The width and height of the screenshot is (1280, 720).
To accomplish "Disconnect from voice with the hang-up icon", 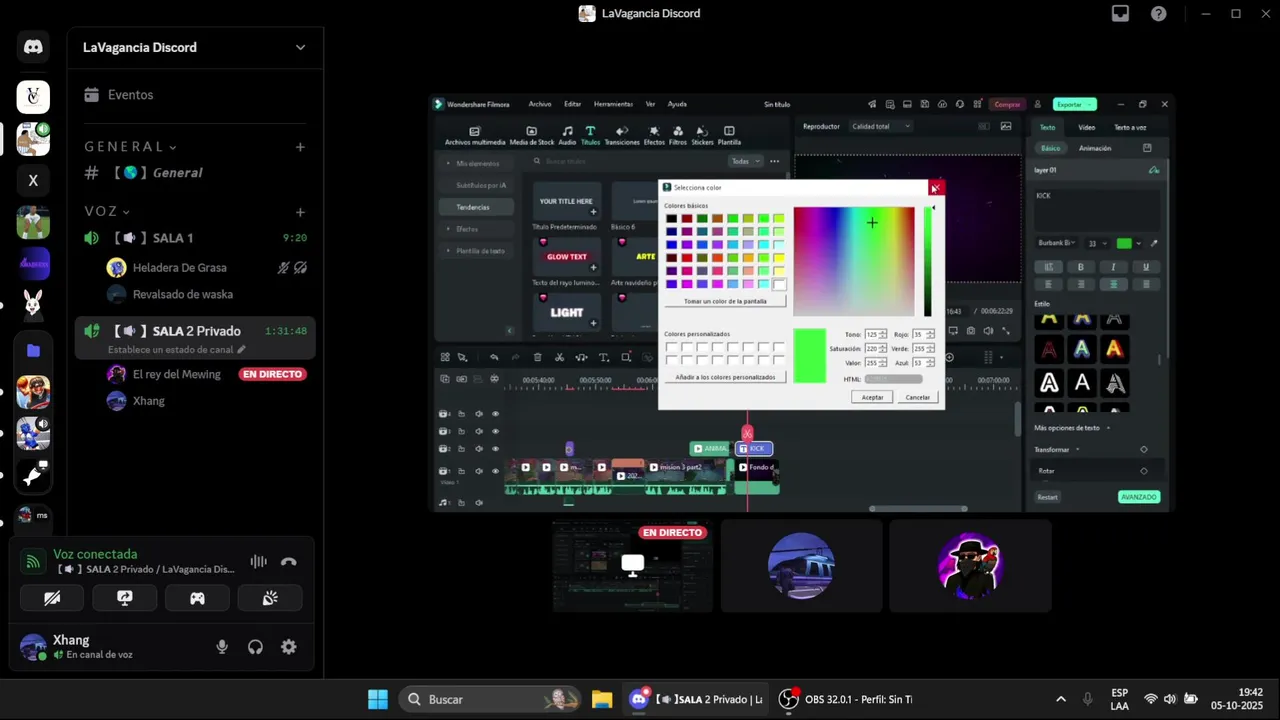I will [x=289, y=561].
